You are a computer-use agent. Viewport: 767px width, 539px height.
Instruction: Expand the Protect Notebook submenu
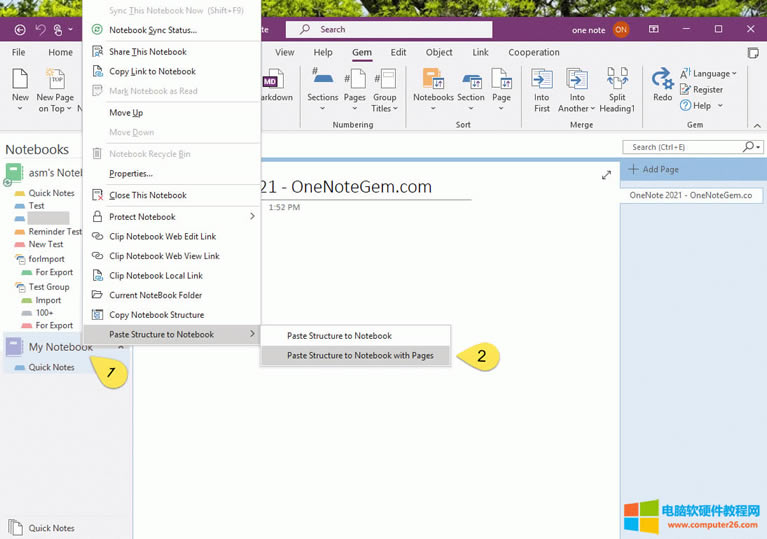[172, 217]
